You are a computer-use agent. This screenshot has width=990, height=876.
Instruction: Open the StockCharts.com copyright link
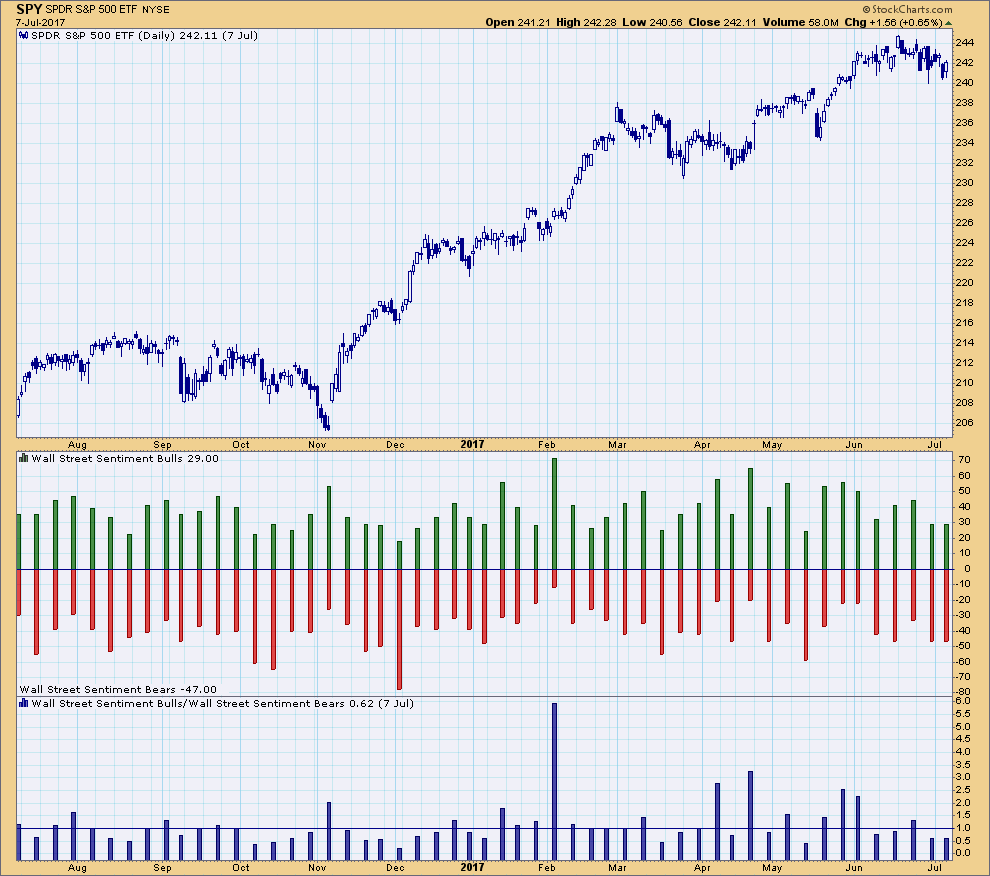[908, 9]
